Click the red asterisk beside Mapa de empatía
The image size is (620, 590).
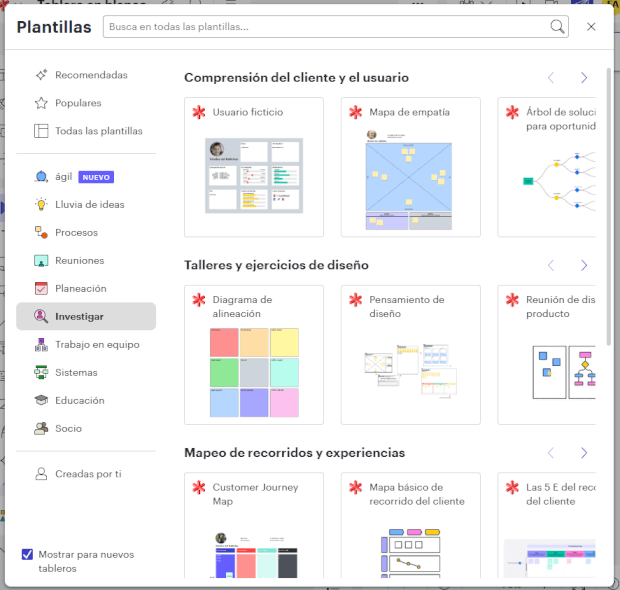coord(355,112)
